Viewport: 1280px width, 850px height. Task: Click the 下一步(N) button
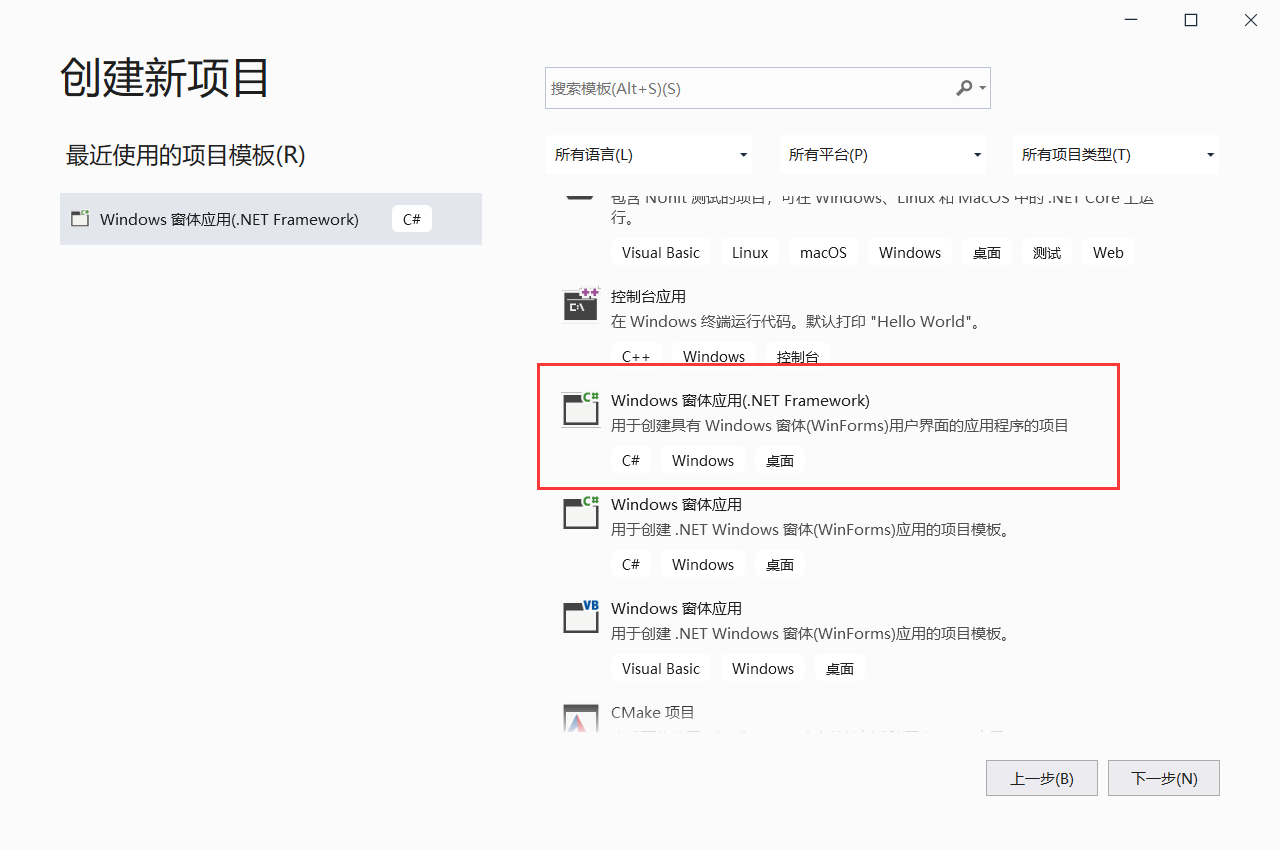[x=1163, y=778]
